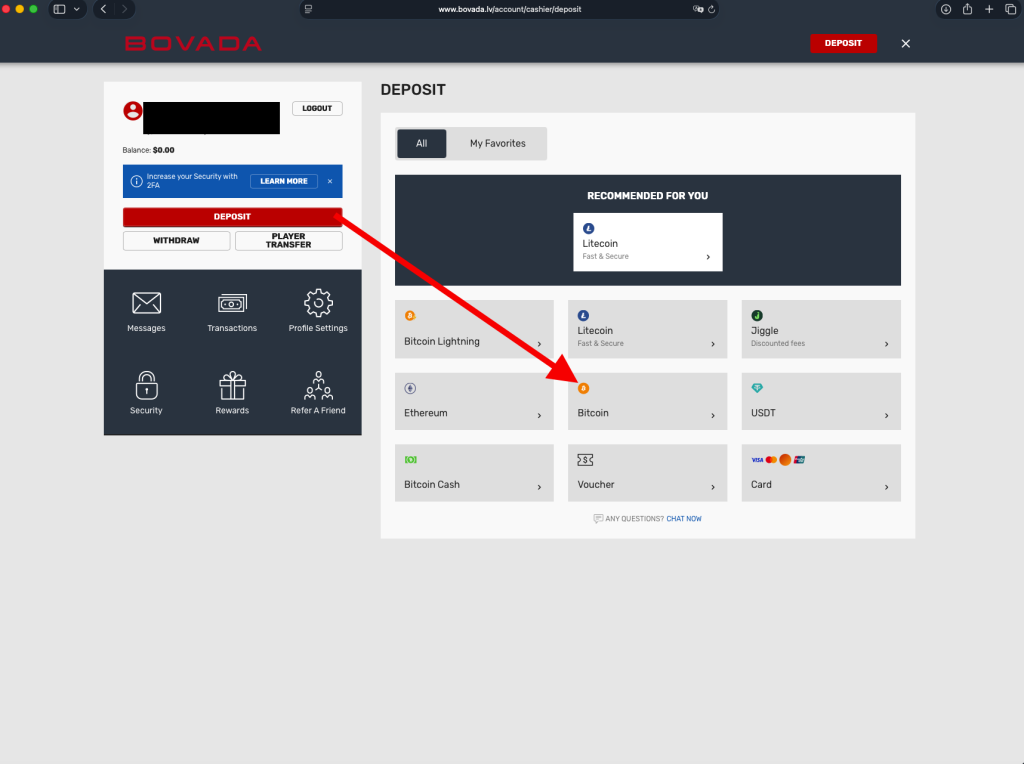Click the LOGOUT button
Viewport: 1024px width, 764px height.
[317, 108]
